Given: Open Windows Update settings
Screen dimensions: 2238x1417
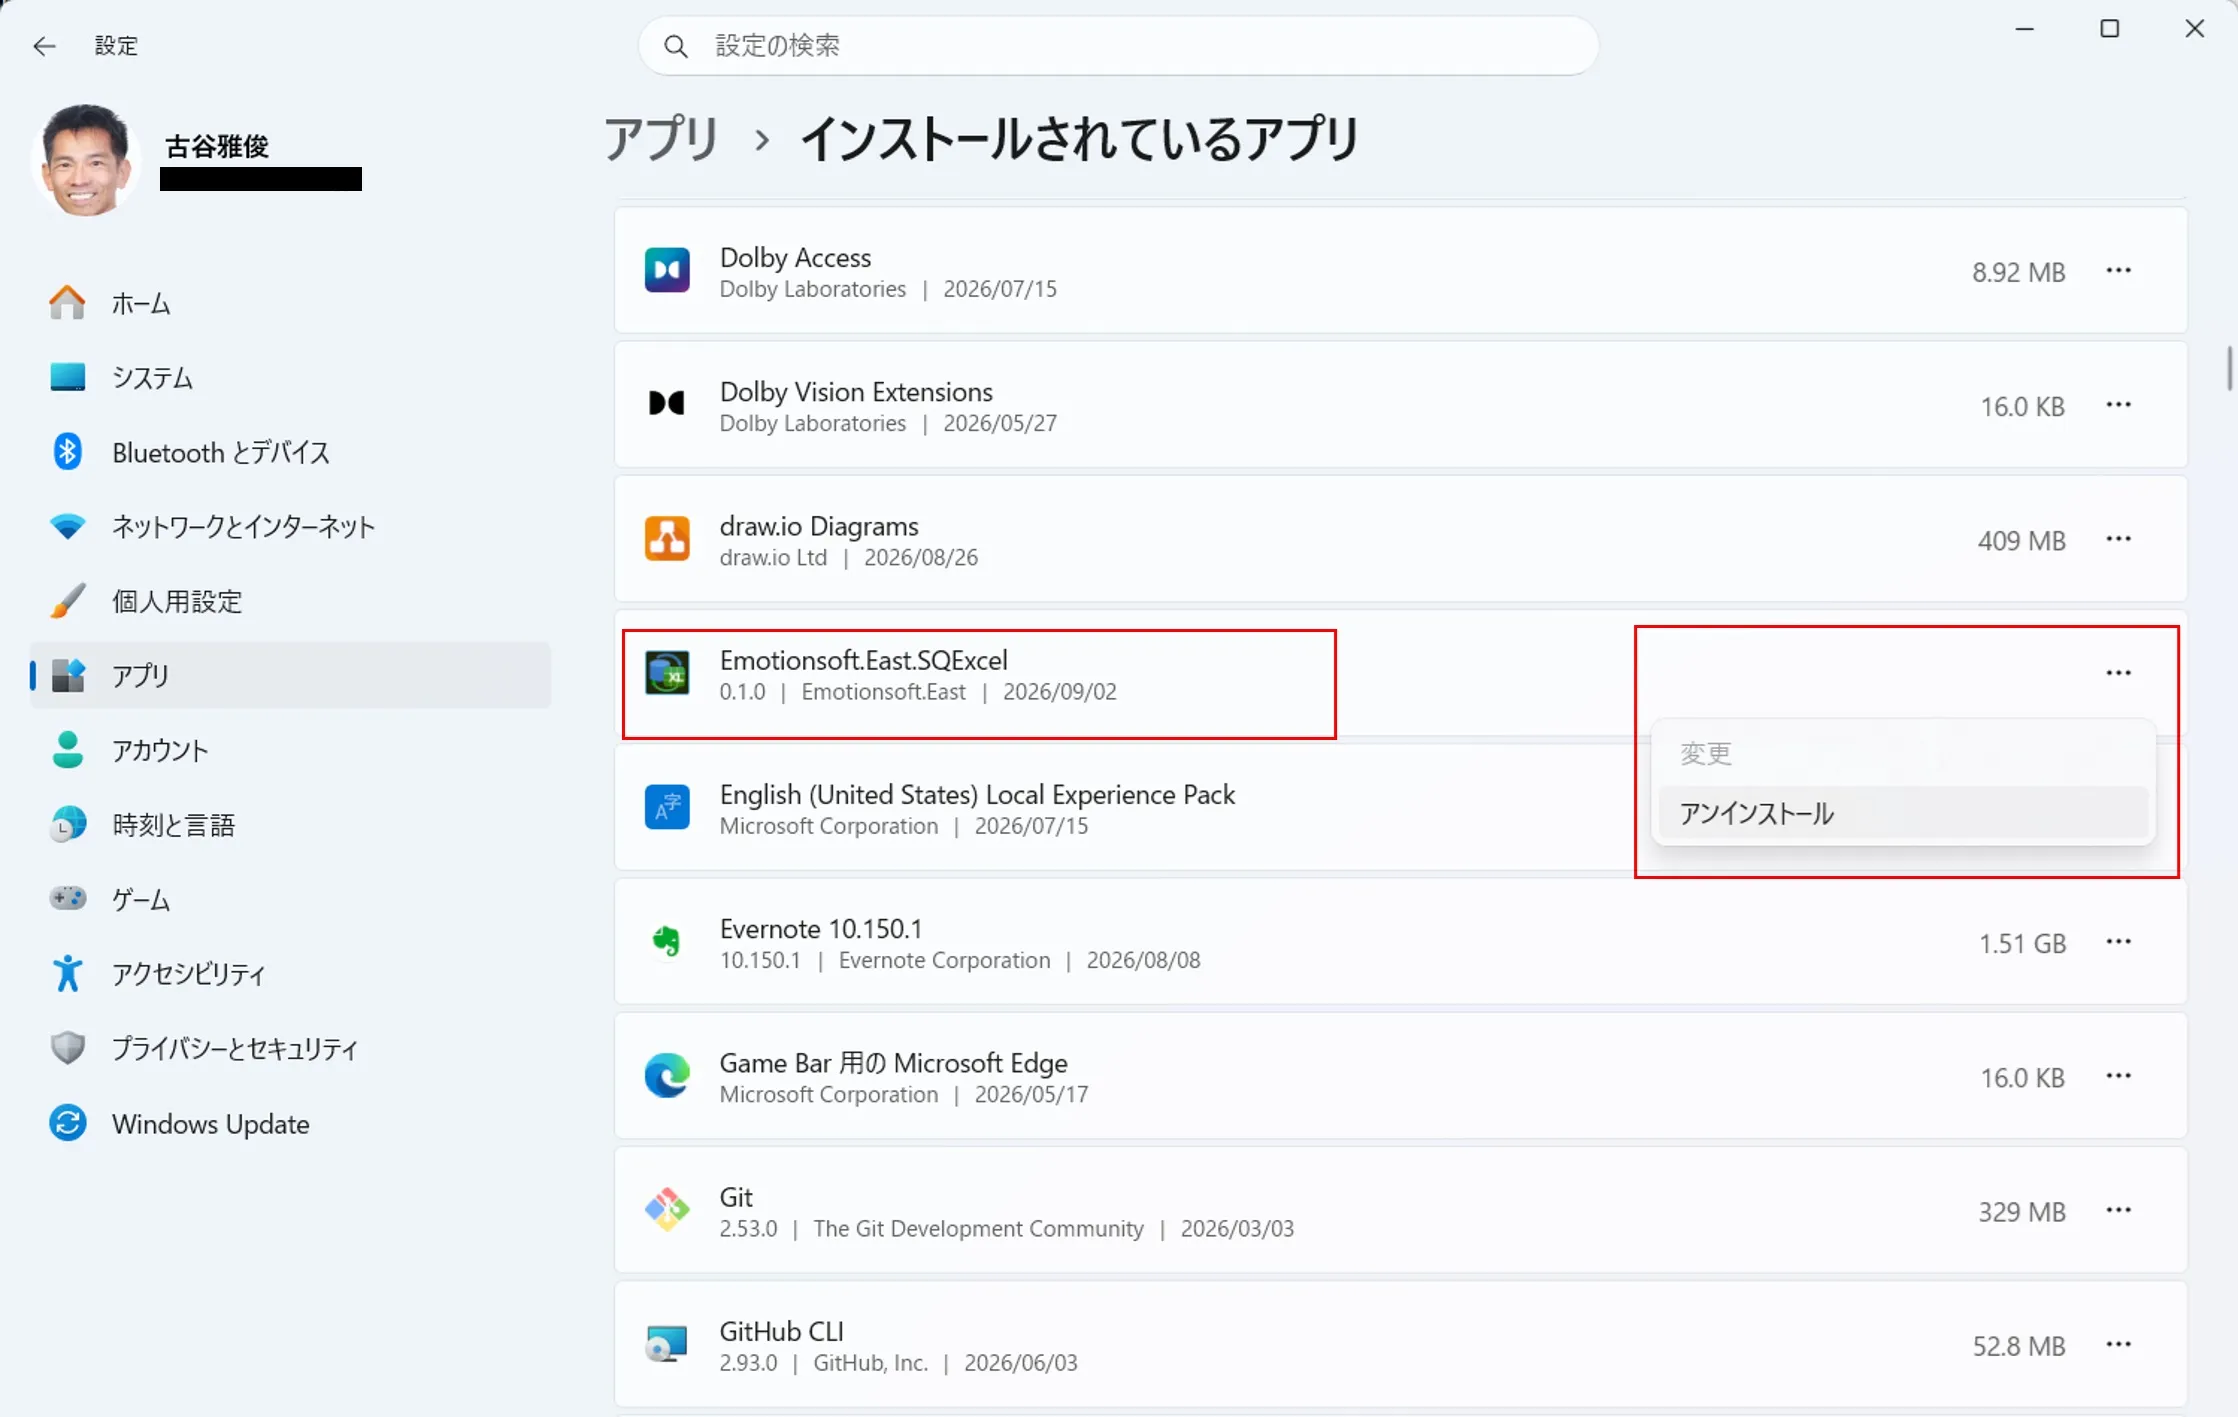Looking at the screenshot, I should [290, 1123].
